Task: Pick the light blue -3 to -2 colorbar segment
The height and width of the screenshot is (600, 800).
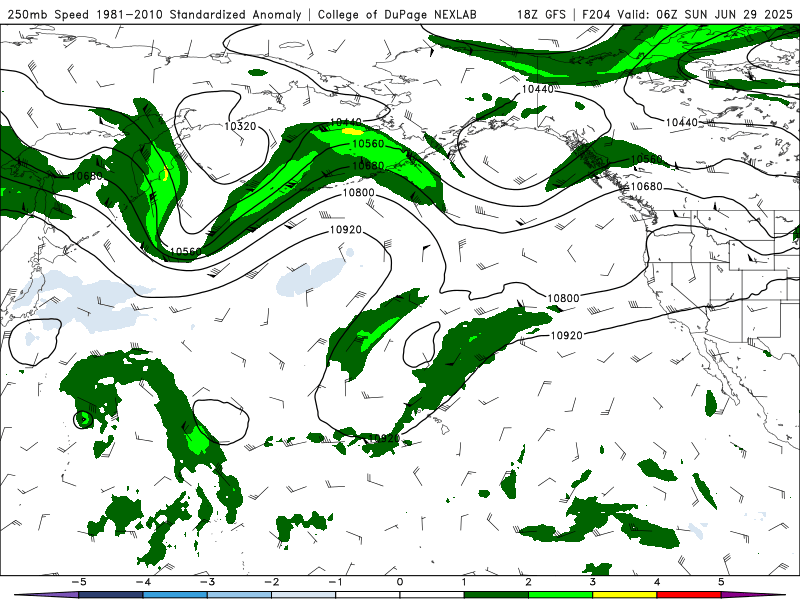Action: coord(239,595)
